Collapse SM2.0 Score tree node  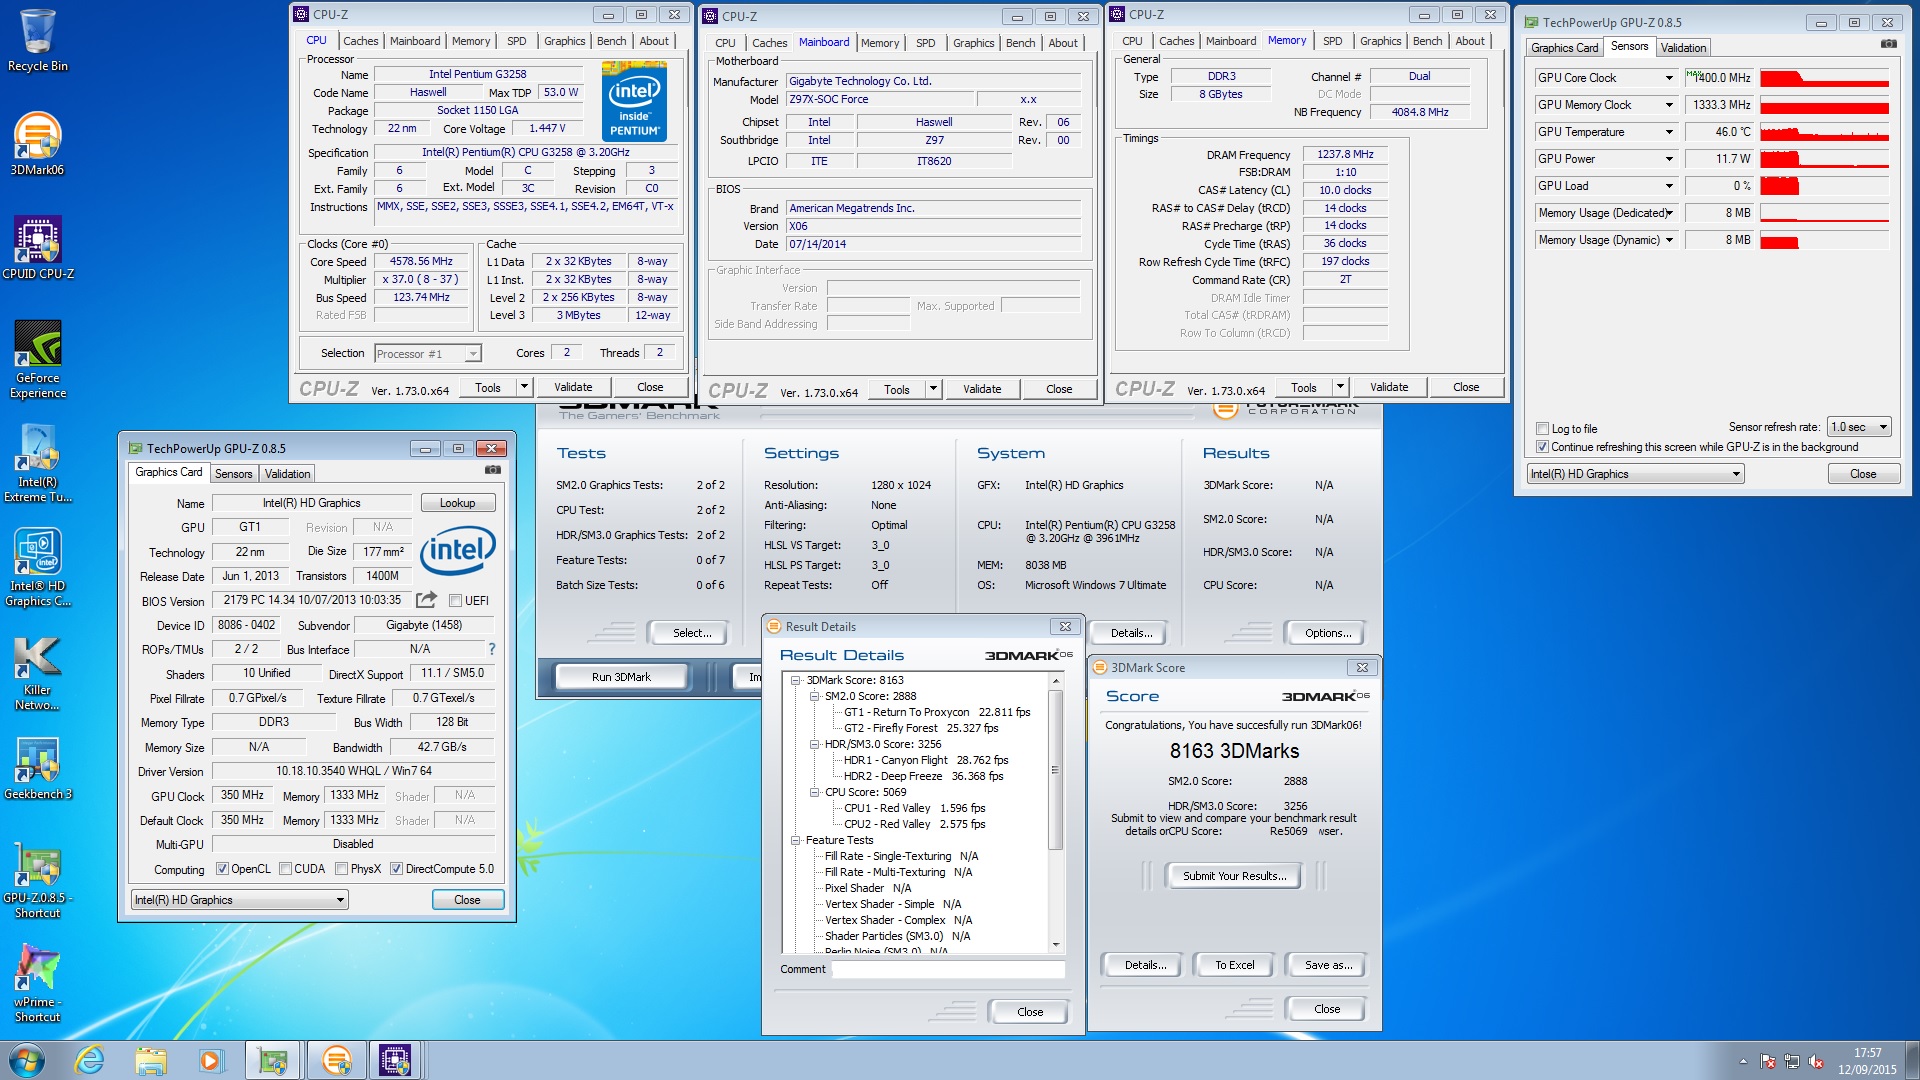click(814, 696)
